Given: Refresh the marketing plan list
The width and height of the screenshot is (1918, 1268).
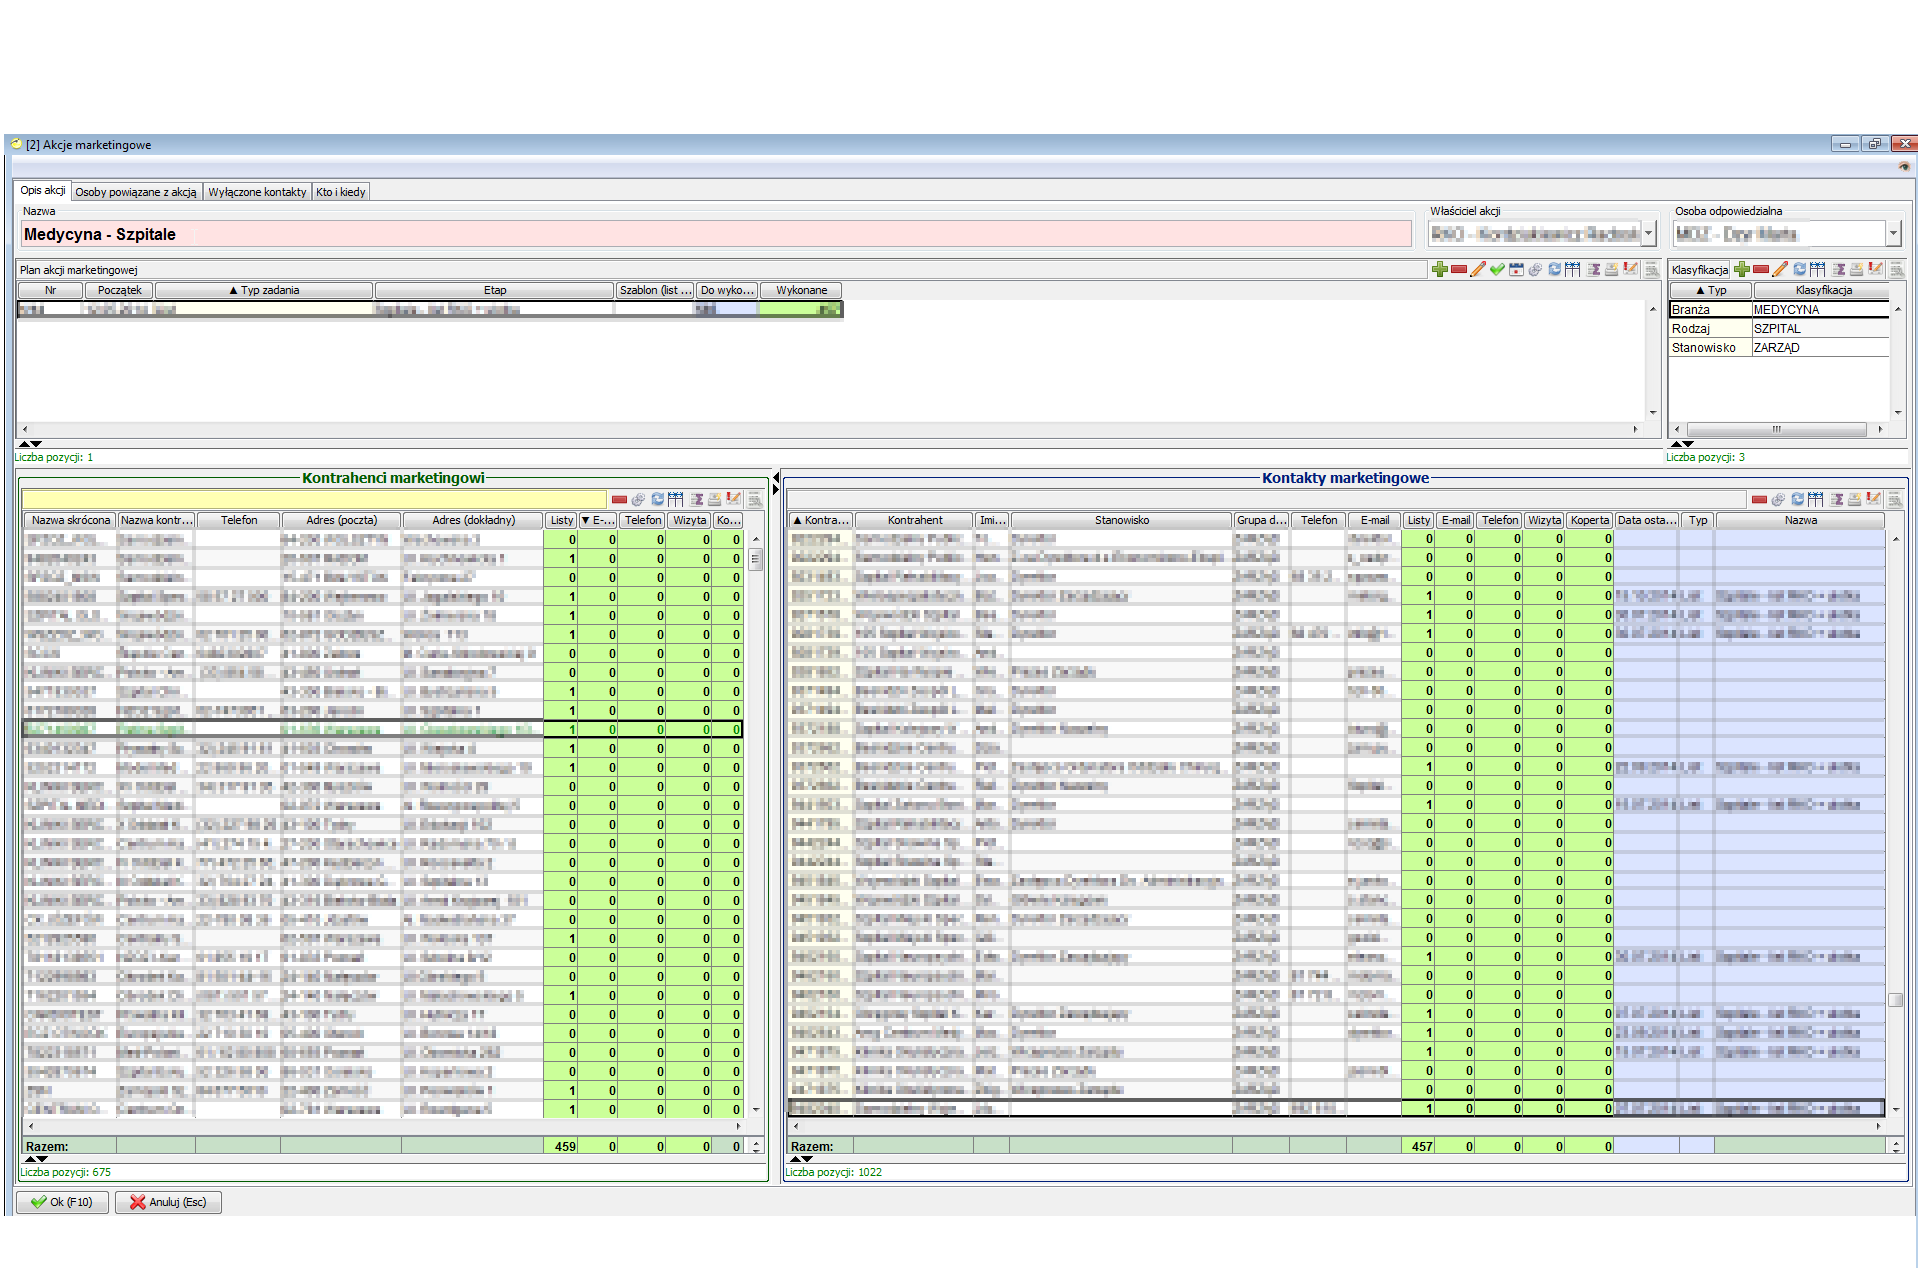Looking at the screenshot, I should [1554, 269].
